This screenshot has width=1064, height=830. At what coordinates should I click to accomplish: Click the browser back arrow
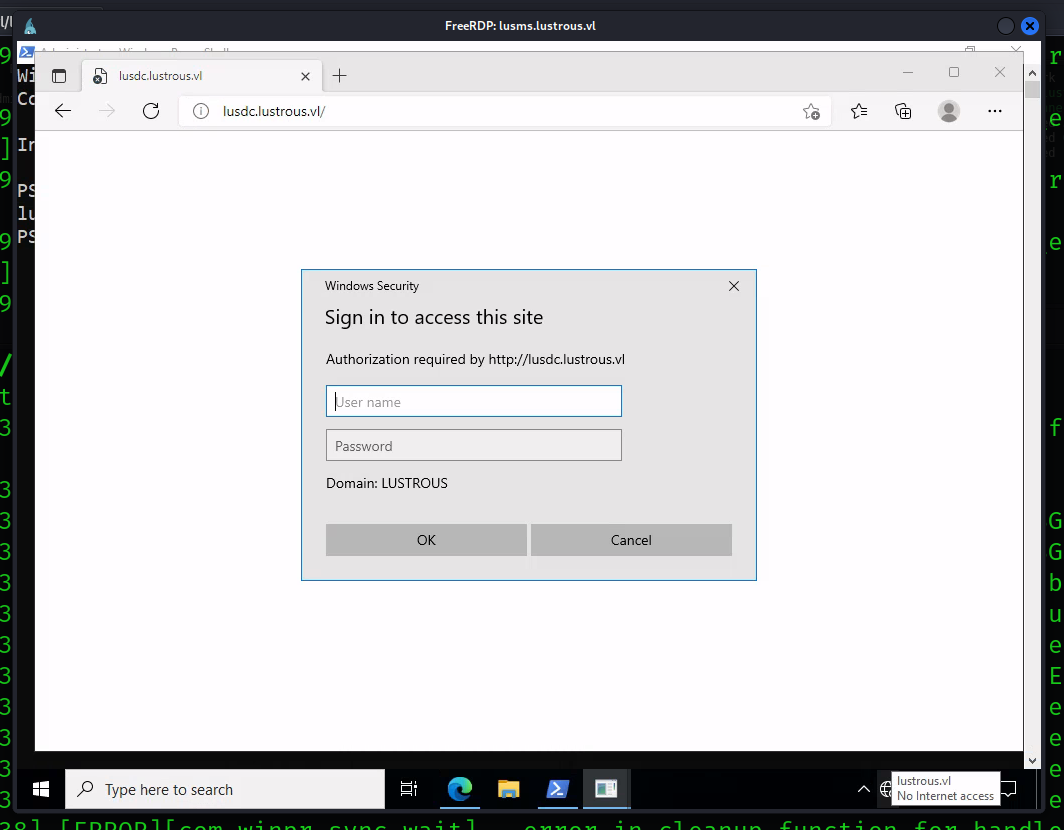(x=63, y=111)
